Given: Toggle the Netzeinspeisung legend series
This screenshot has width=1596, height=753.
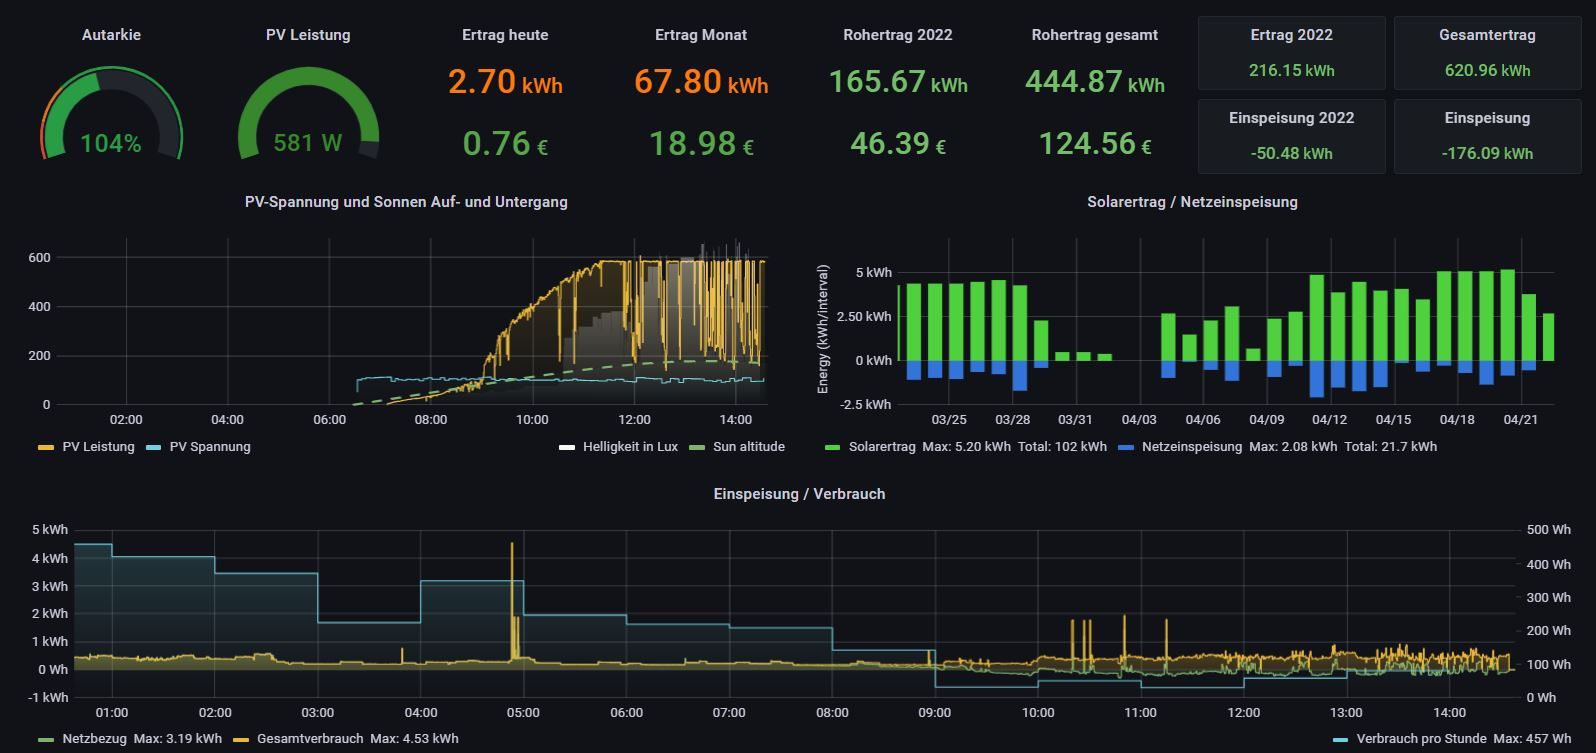Looking at the screenshot, I should (1192, 447).
